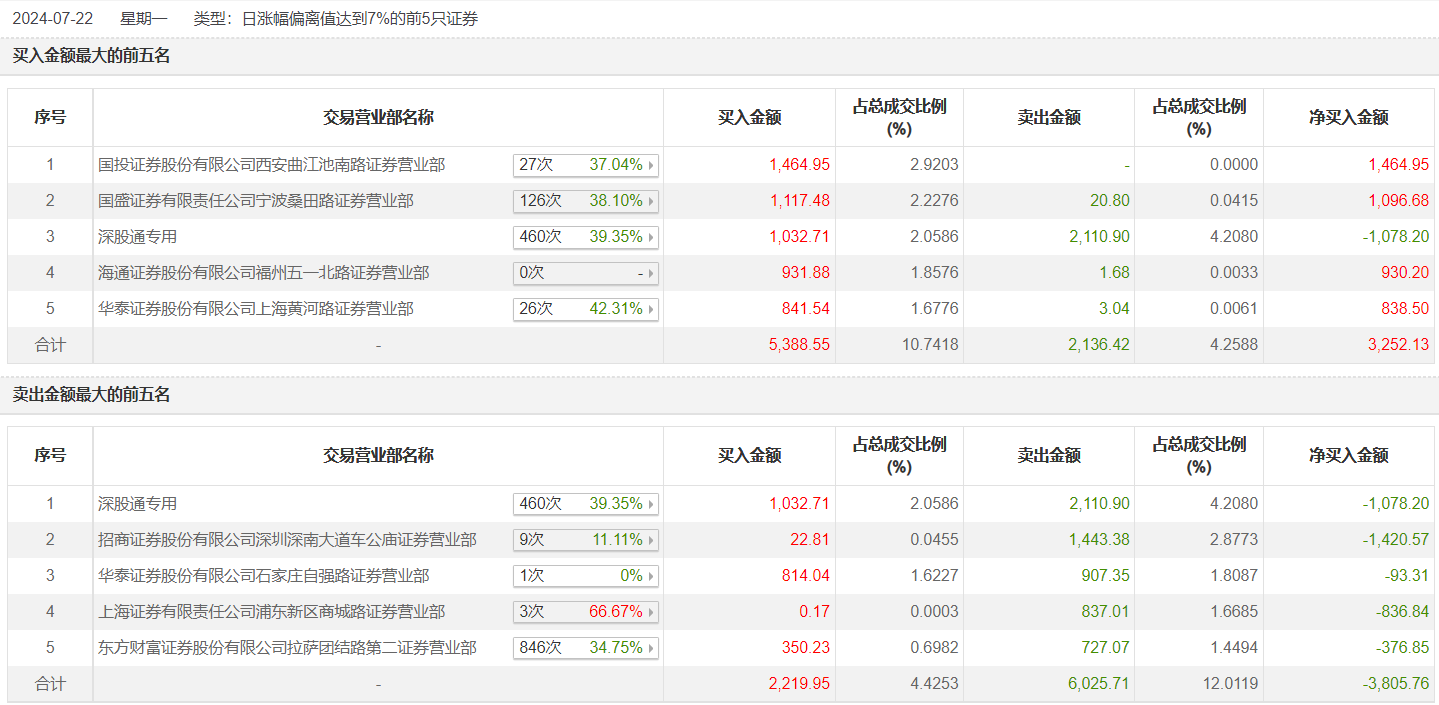Click the date 2024-07-22

tap(53, 18)
